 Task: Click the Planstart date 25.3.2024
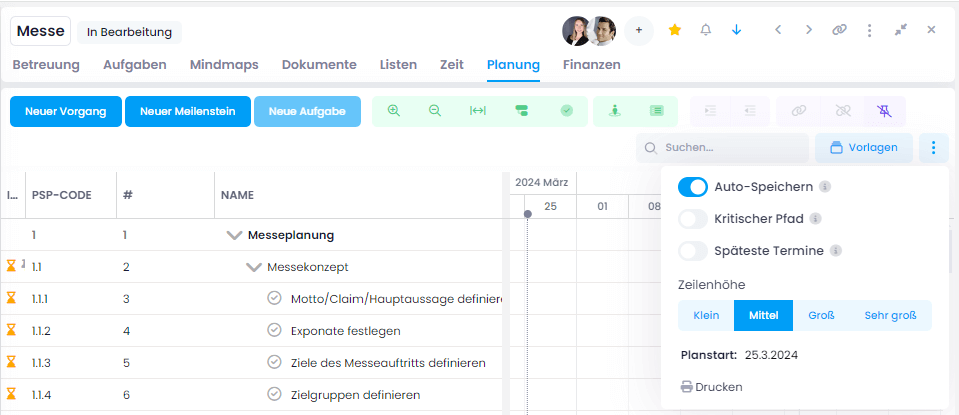pos(771,354)
